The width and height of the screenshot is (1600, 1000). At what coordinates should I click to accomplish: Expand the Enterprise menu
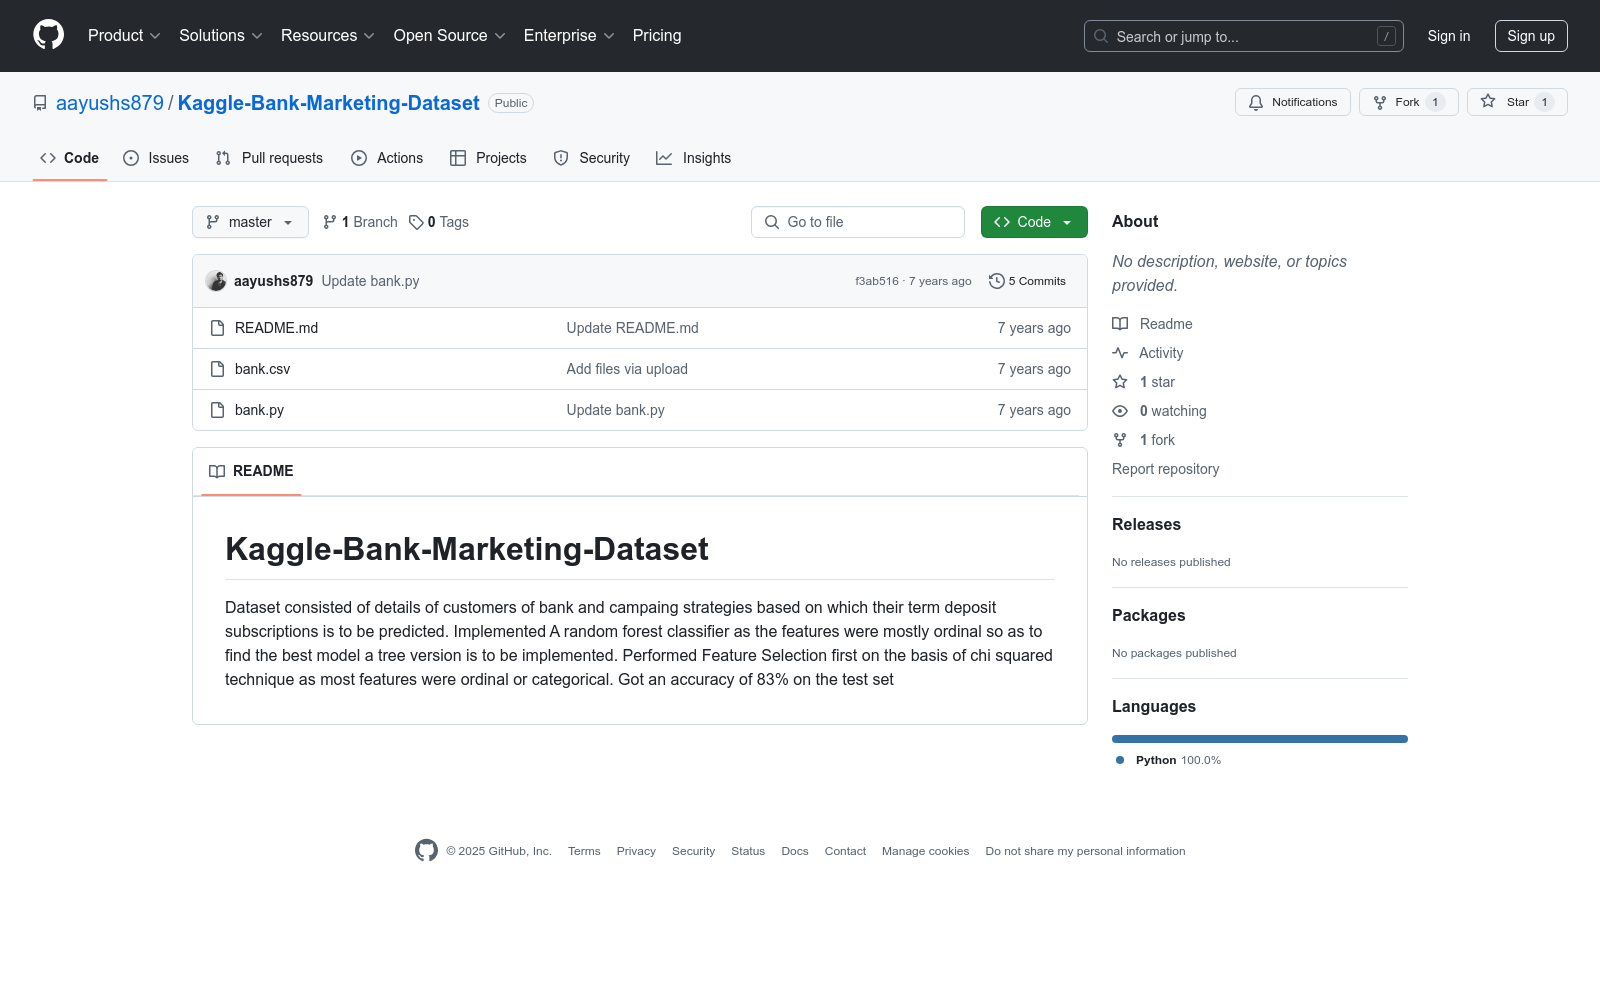(x=569, y=35)
